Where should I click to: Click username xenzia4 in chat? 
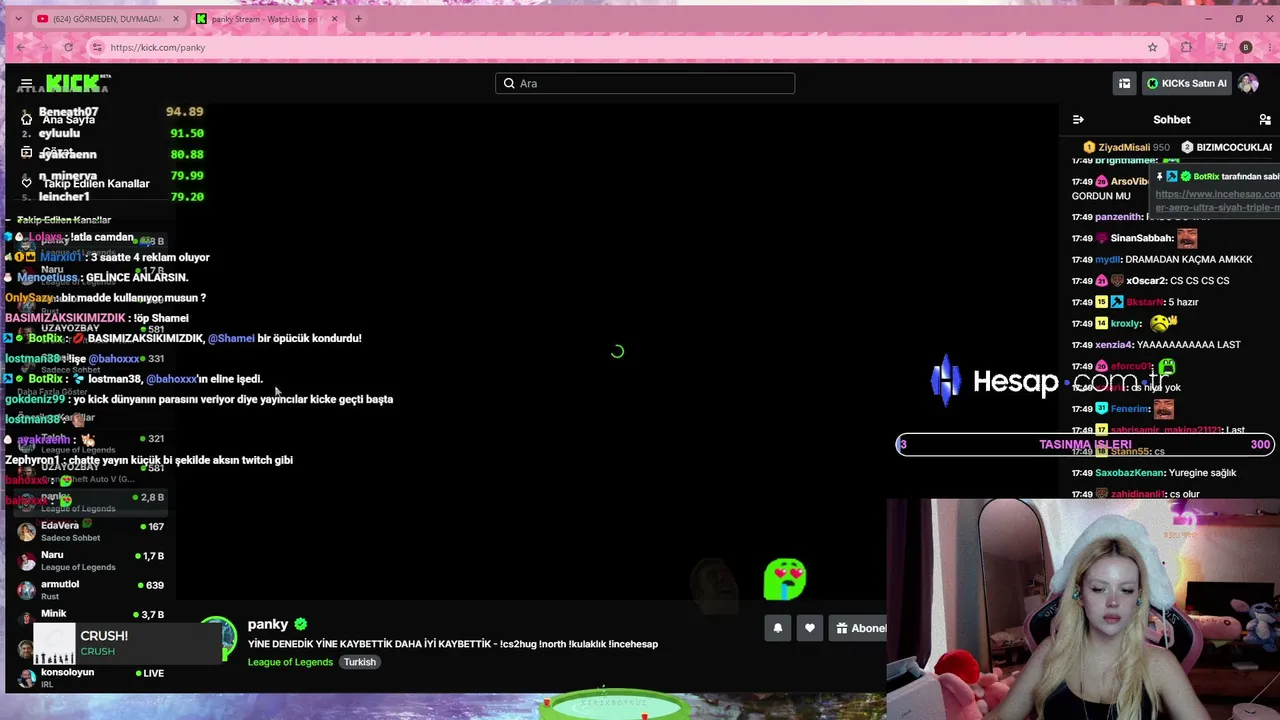1114,345
